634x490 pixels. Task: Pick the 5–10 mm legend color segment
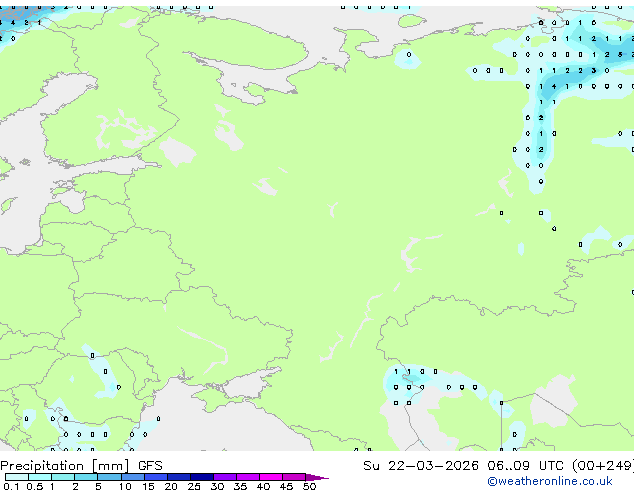(x=109, y=477)
